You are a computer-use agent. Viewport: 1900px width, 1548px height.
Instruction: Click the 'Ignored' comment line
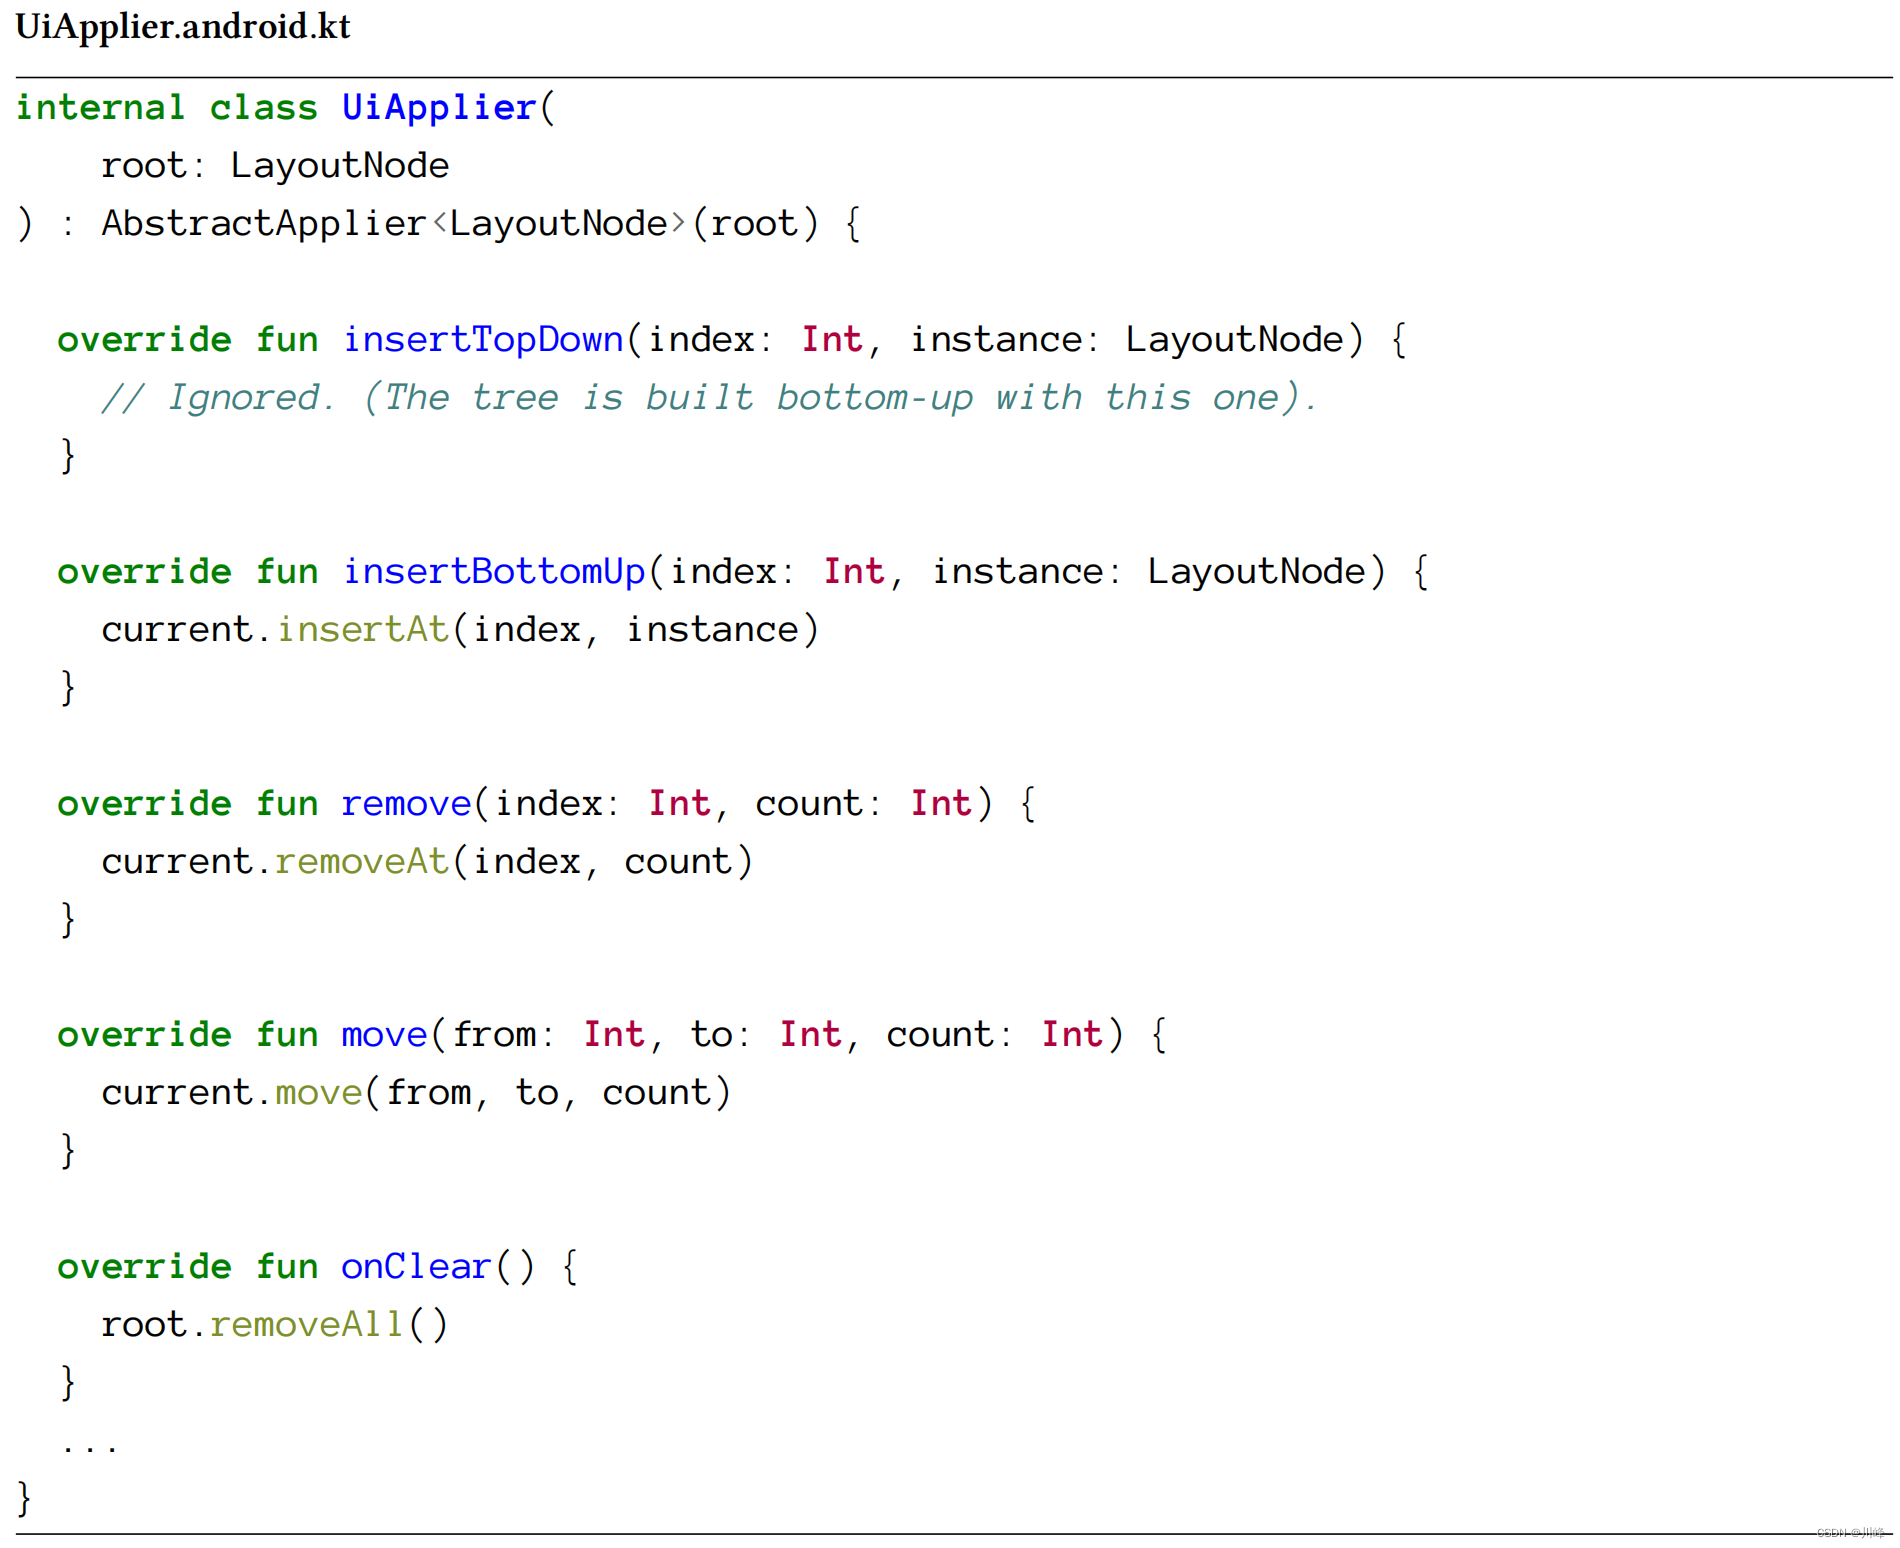(709, 398)
